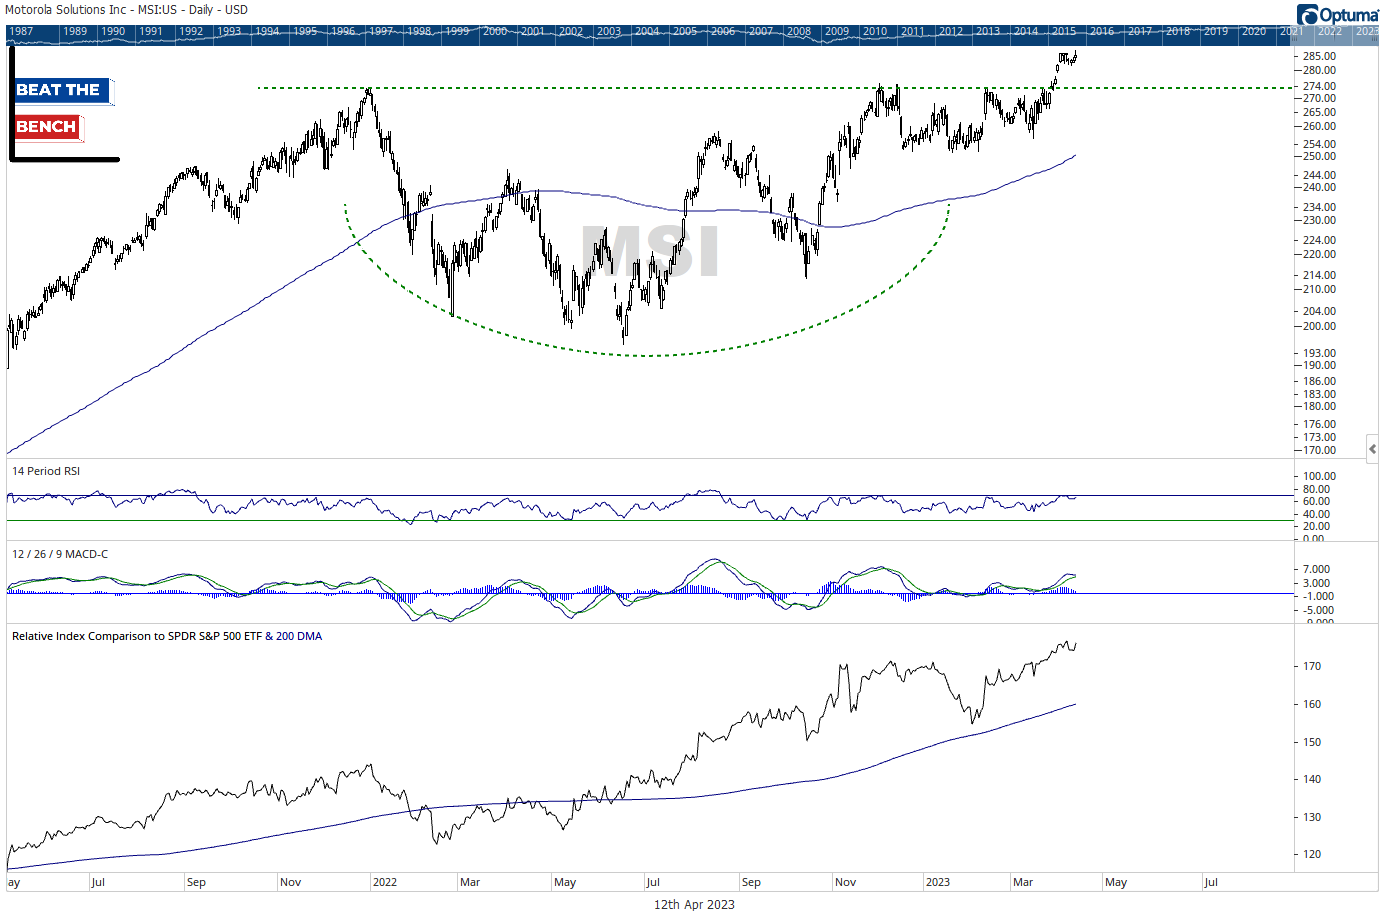Image resolution: width=1385 pixels, height=924 pixels.
Task: Click the 20.00 value on RSI scale
Action: tap(1317, 526)
